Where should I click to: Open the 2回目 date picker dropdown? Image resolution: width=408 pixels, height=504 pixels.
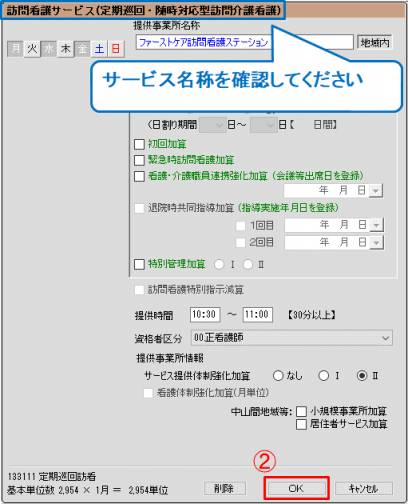click(x=377, y=242)
